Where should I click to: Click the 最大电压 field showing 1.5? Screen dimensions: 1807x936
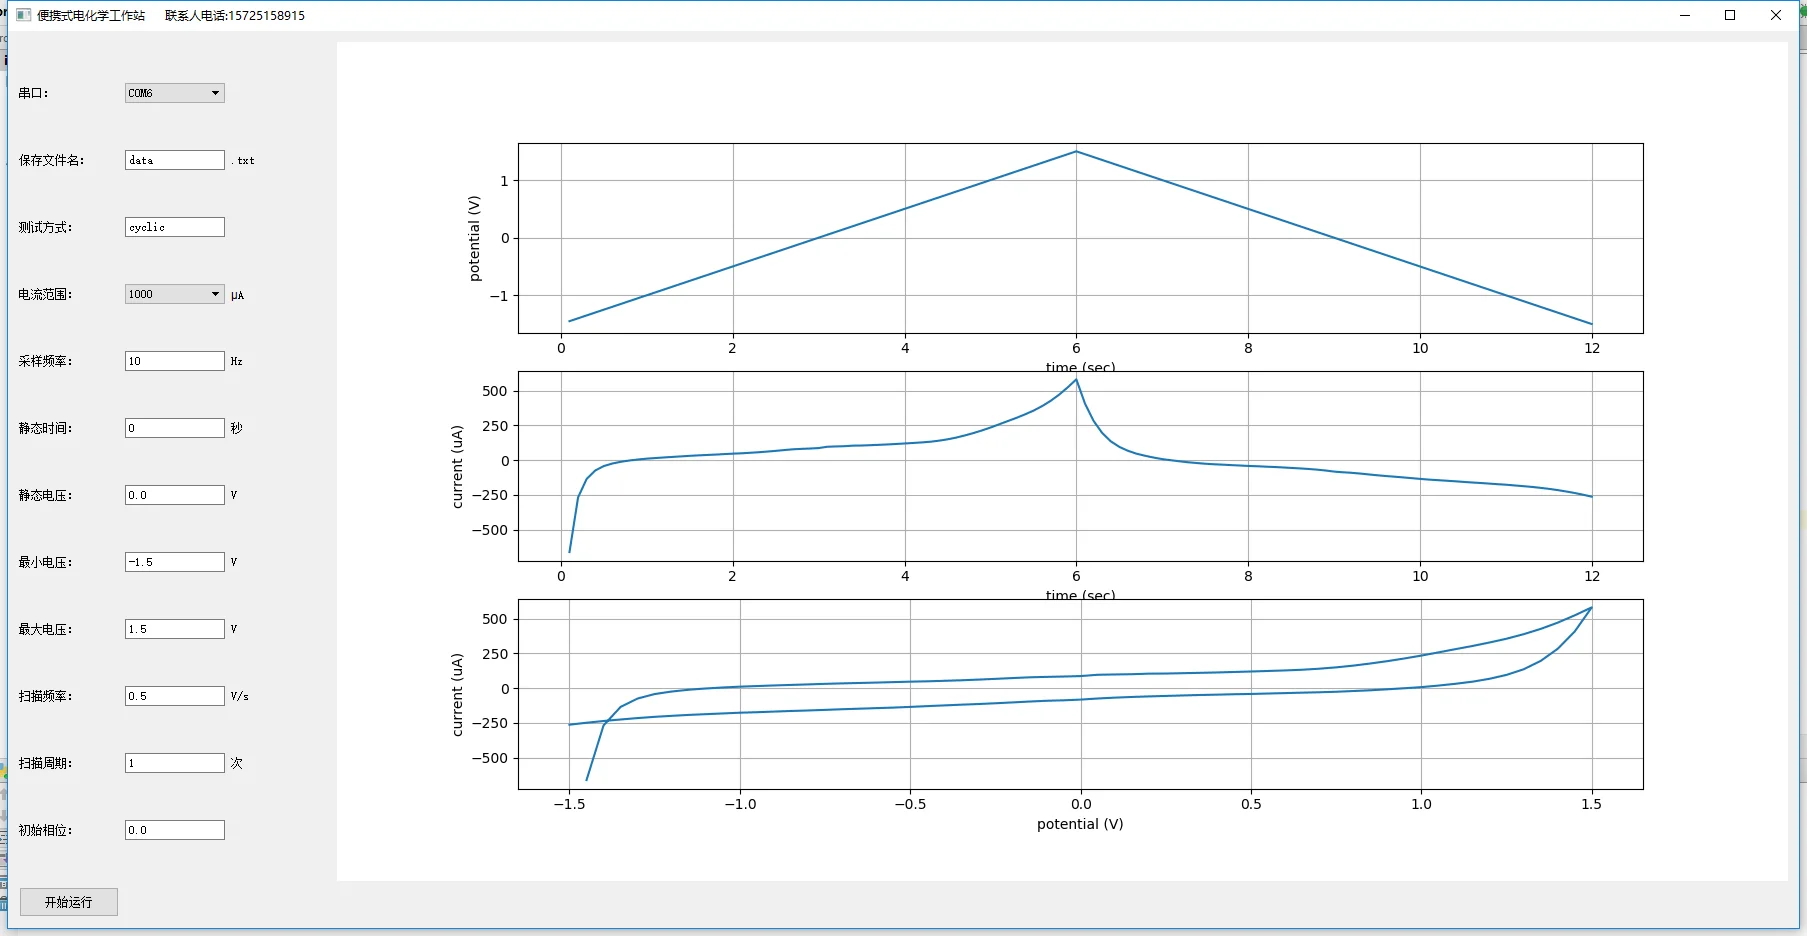coord(175,629)
